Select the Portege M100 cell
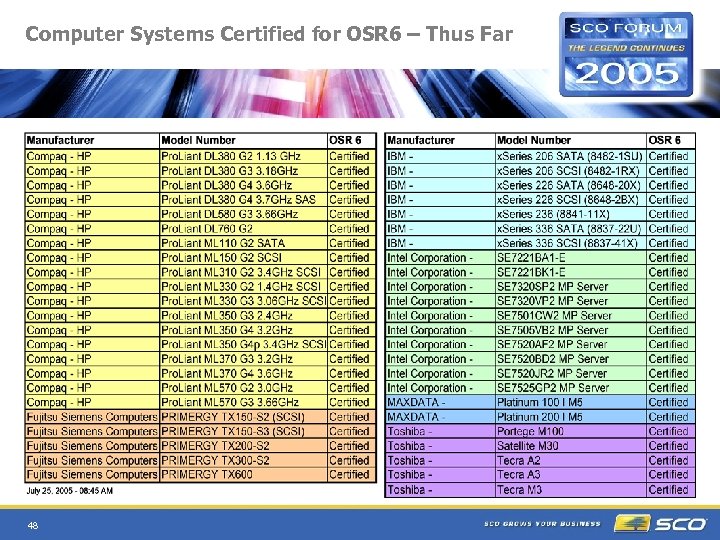Image resolution: width=720 pixels, height=540 pixels. point(571,431)
